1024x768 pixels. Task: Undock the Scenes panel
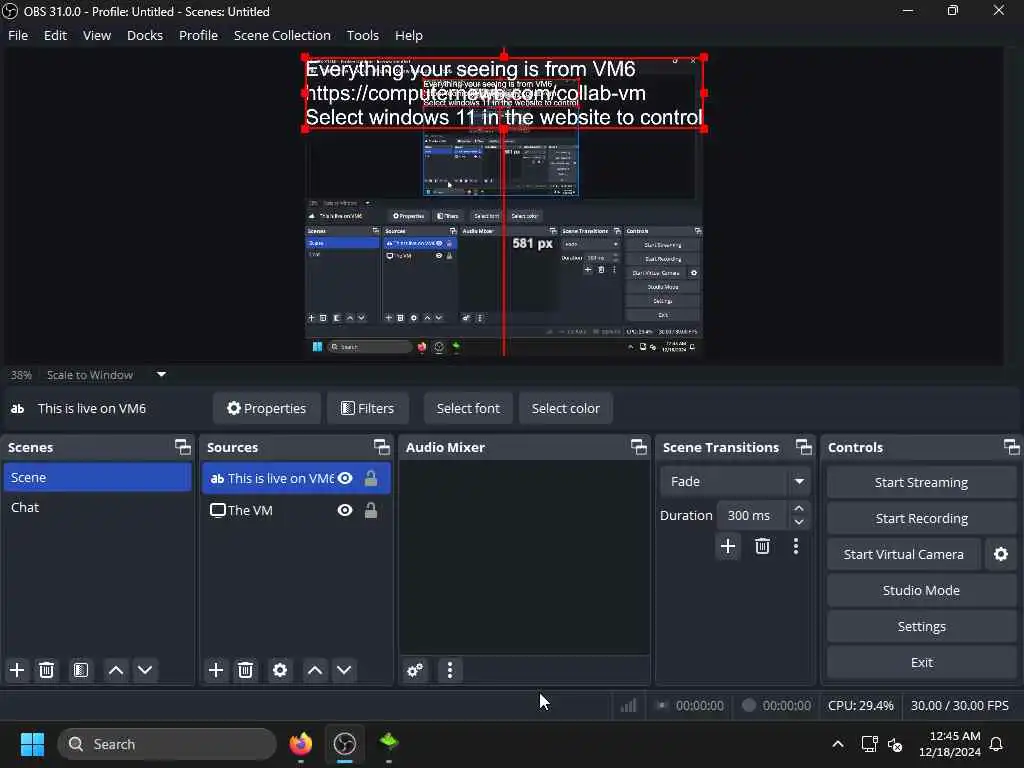tap(183, 447)
